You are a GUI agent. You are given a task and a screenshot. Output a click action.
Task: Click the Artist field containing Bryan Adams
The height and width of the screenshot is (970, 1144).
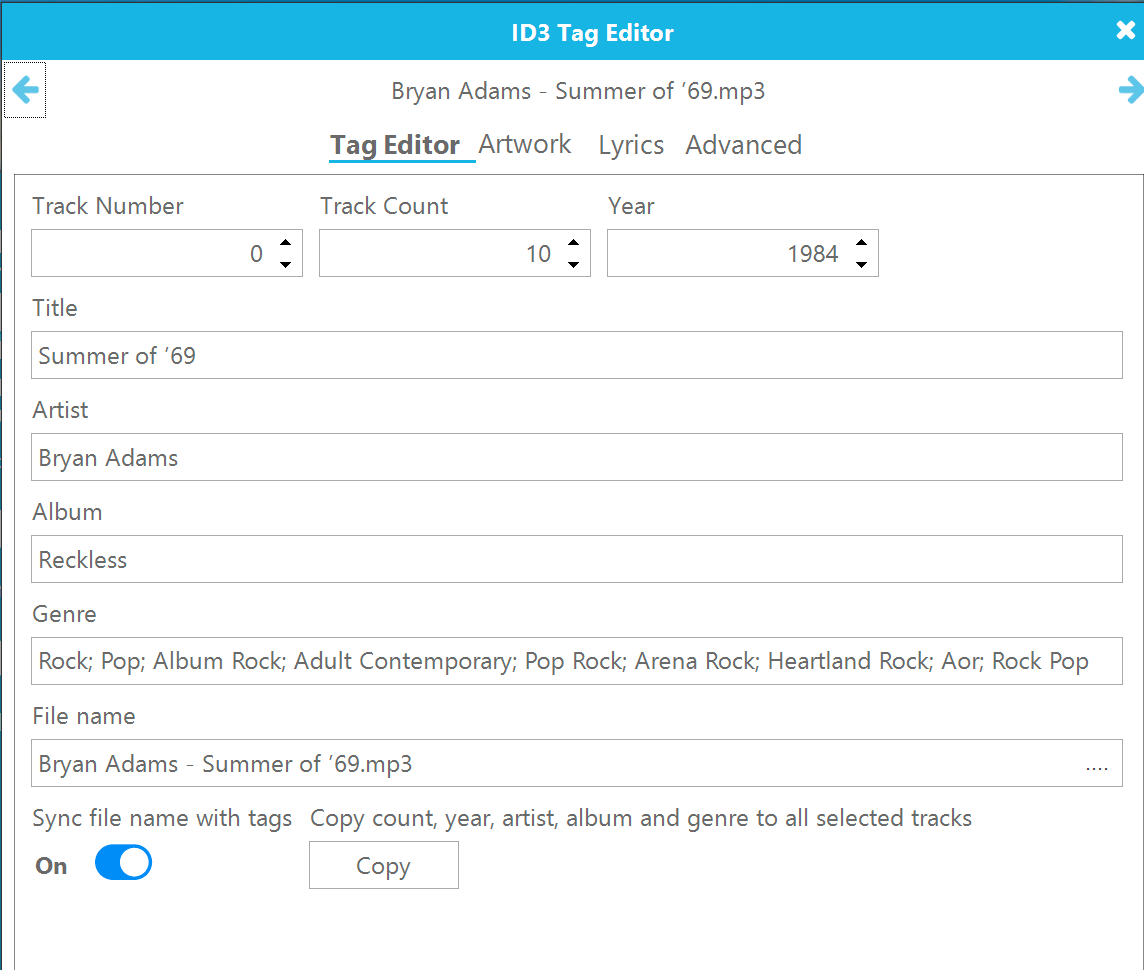click(x=576, y=457)
